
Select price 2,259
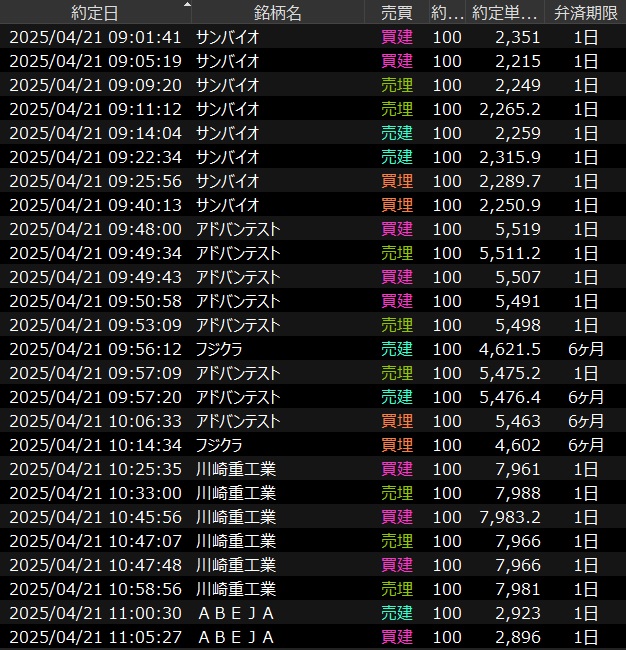[518, 133]
